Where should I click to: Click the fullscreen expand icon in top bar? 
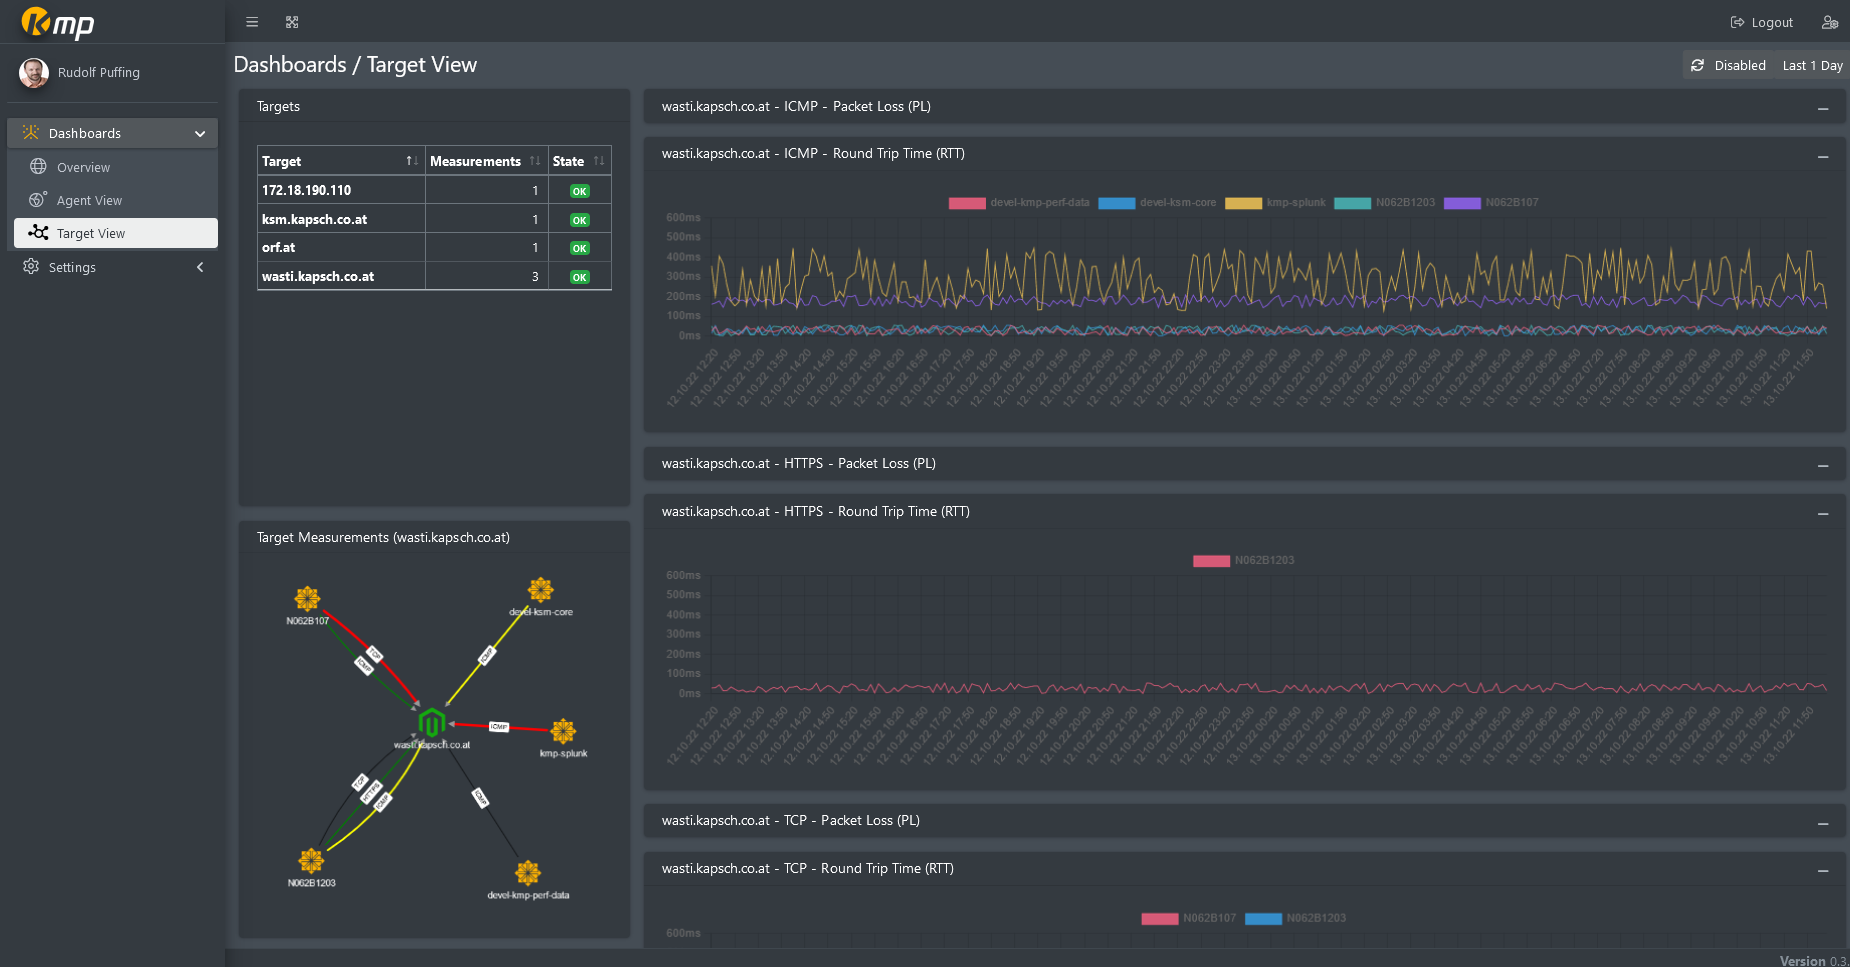coord(292,22)
